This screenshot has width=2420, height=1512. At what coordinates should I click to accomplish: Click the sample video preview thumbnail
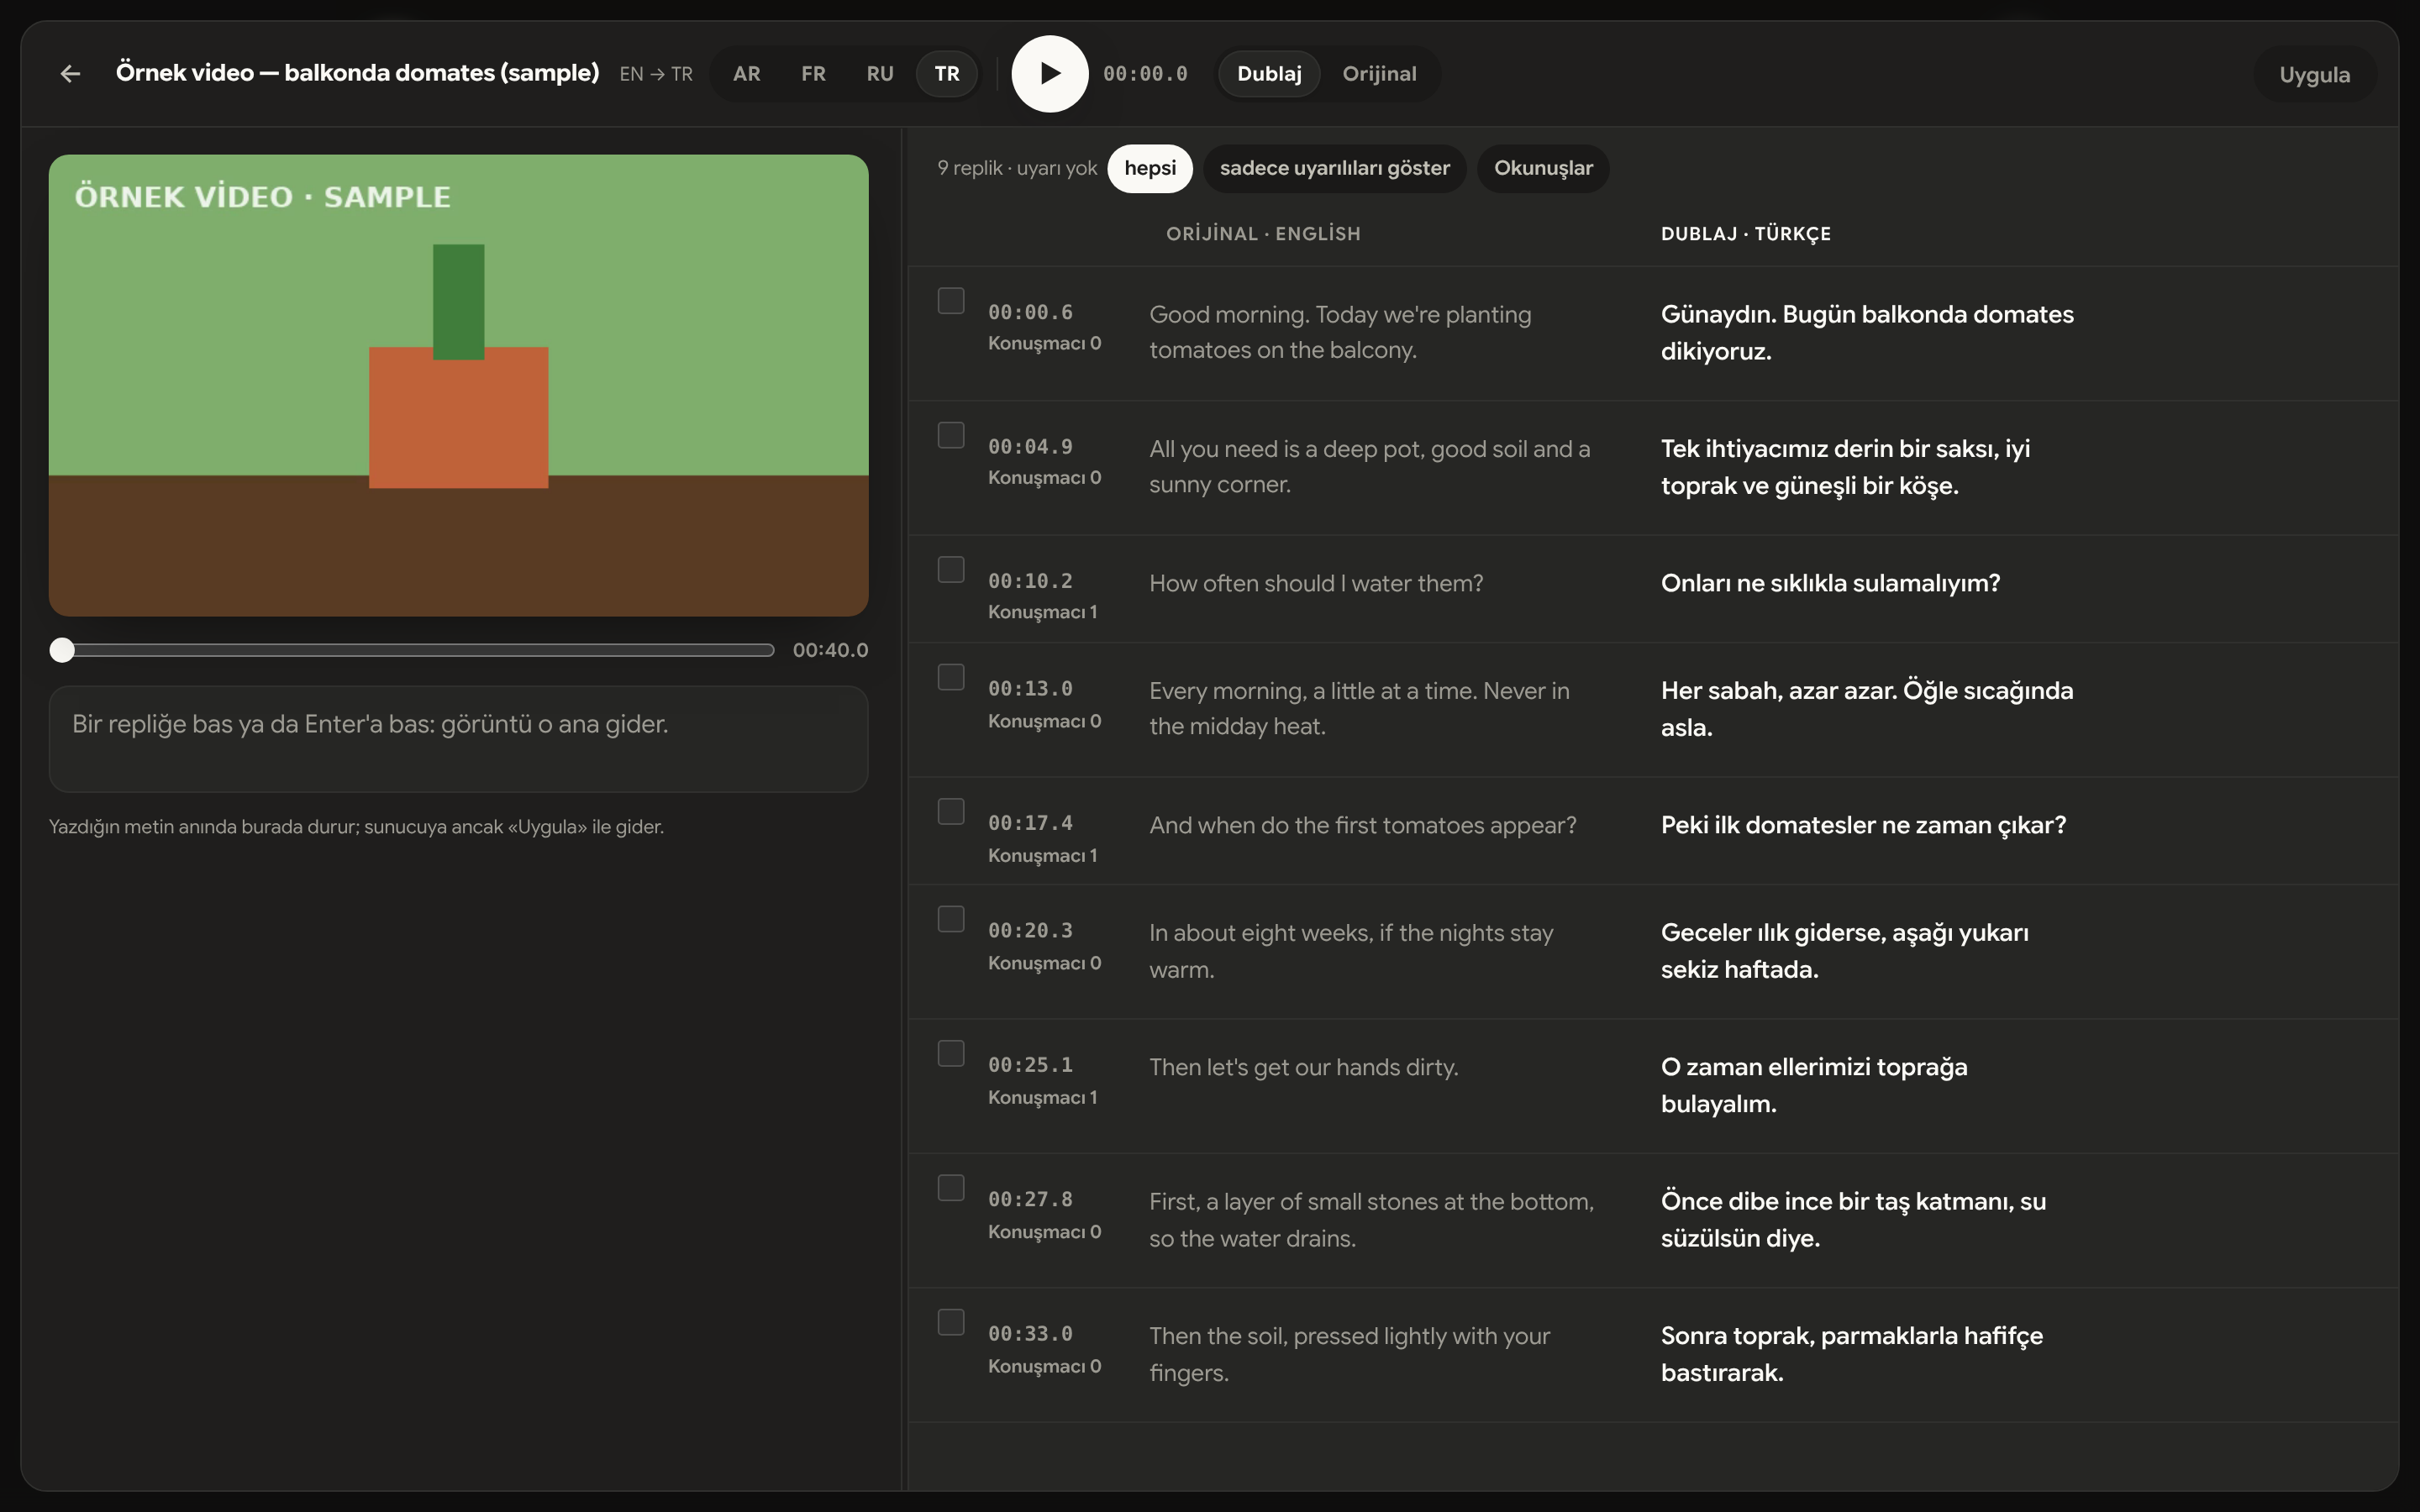(458, 385)
